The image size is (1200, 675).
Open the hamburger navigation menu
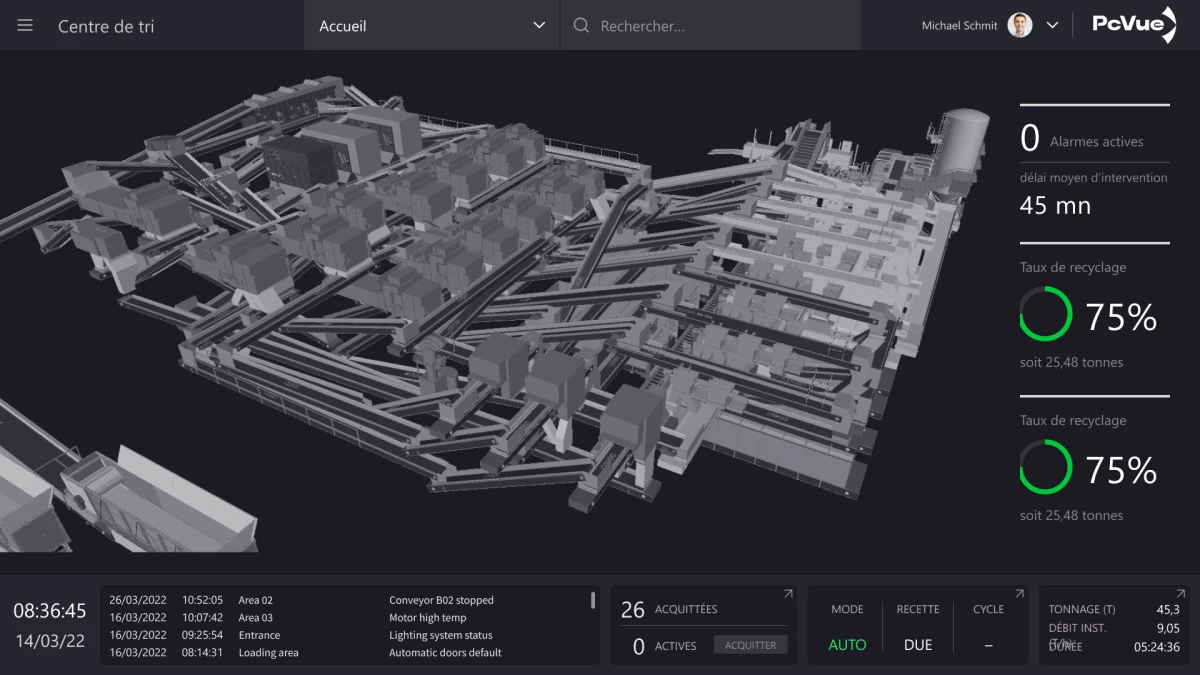click(x=25, y=26)
